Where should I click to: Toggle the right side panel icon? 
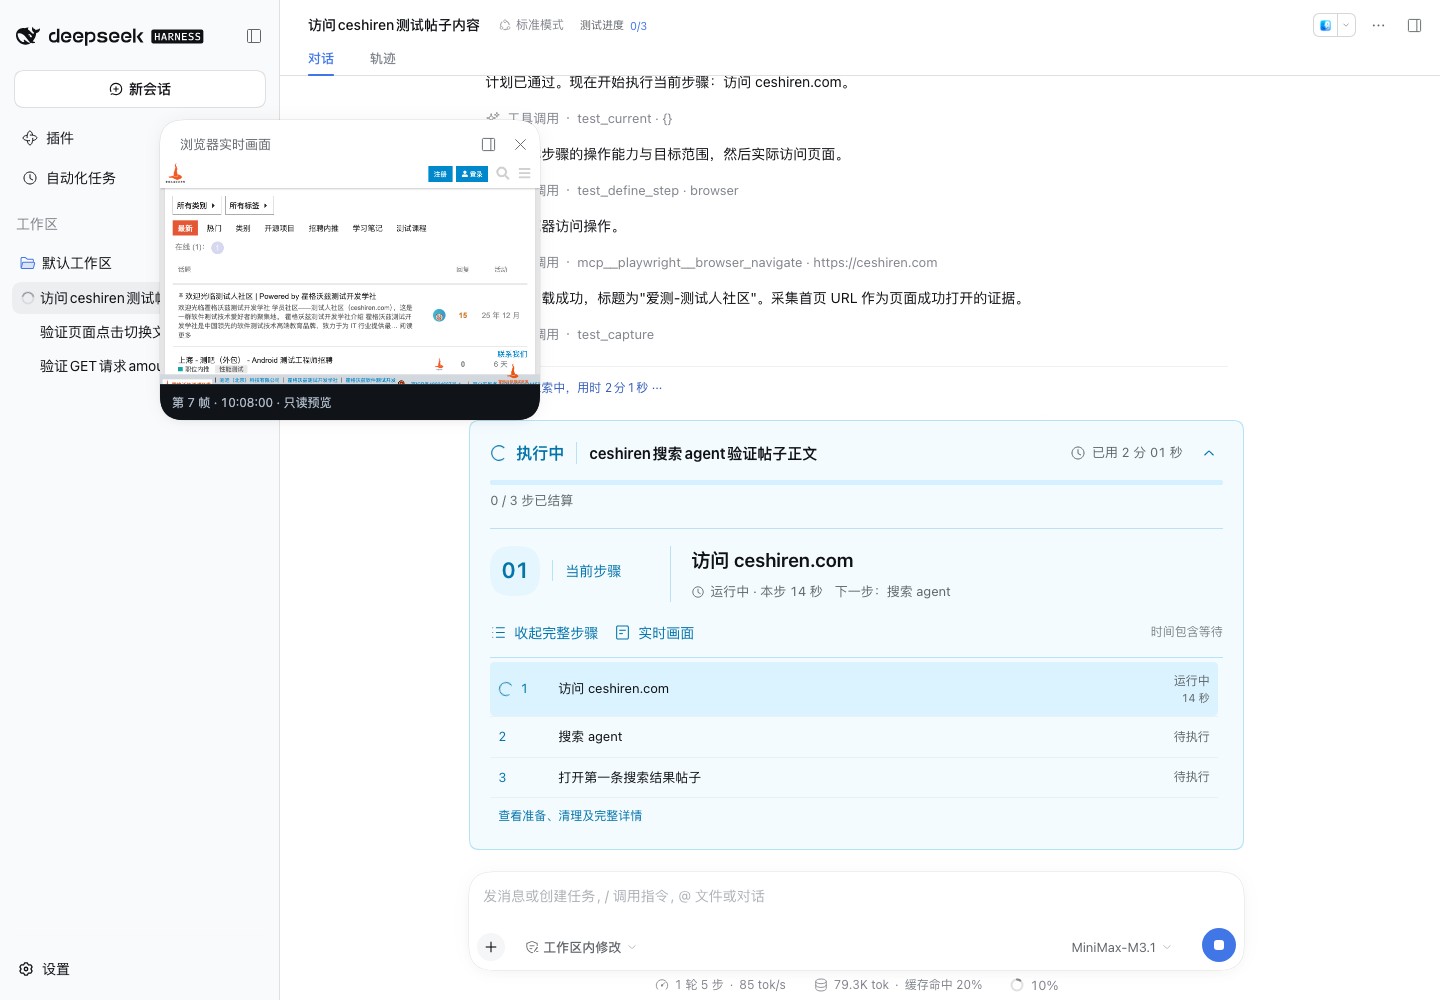click(x=1414, y=25)
